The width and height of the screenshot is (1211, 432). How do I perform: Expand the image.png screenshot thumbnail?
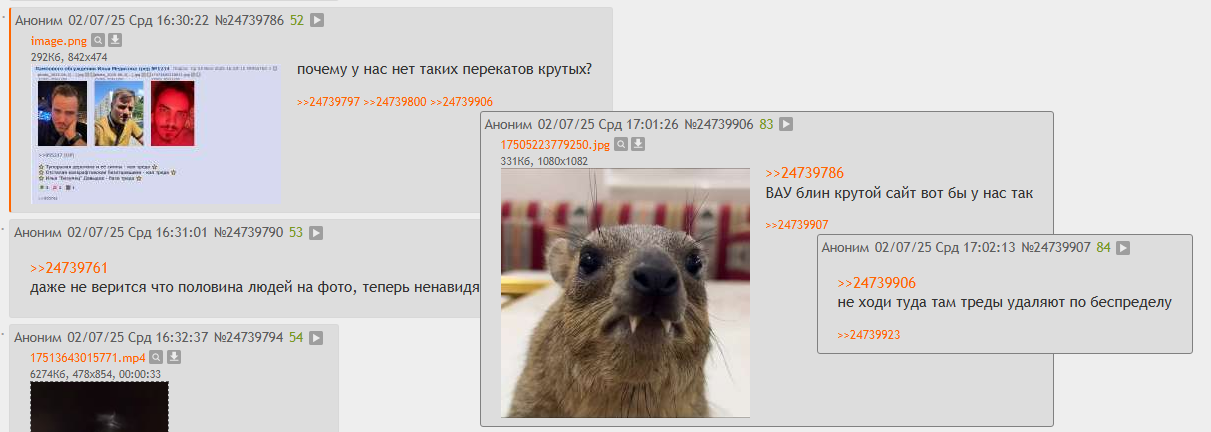coord(157,134)
